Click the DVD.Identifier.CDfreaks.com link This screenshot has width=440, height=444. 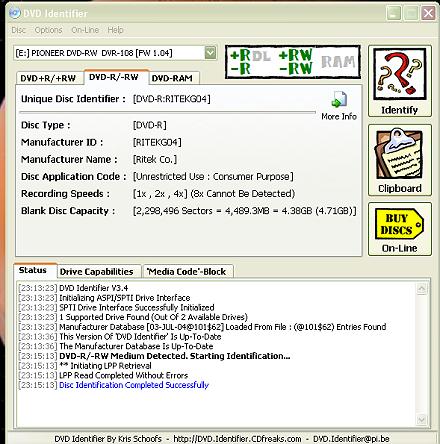point(237,438)
